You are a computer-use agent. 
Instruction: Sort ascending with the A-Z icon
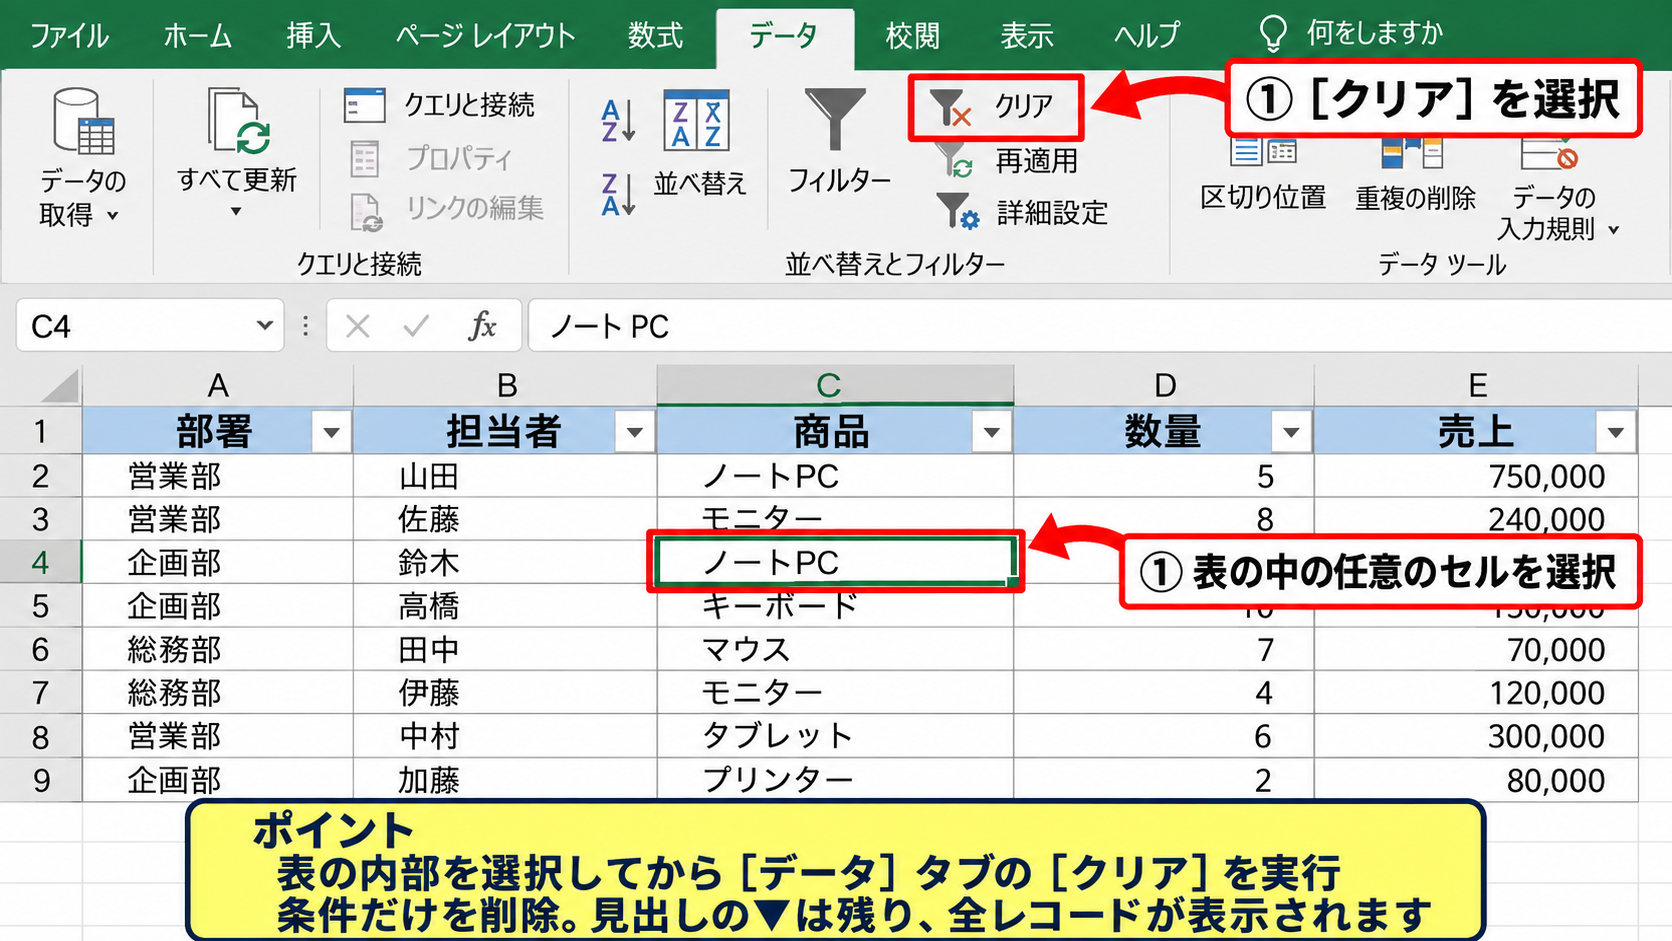tap(618, 120)
